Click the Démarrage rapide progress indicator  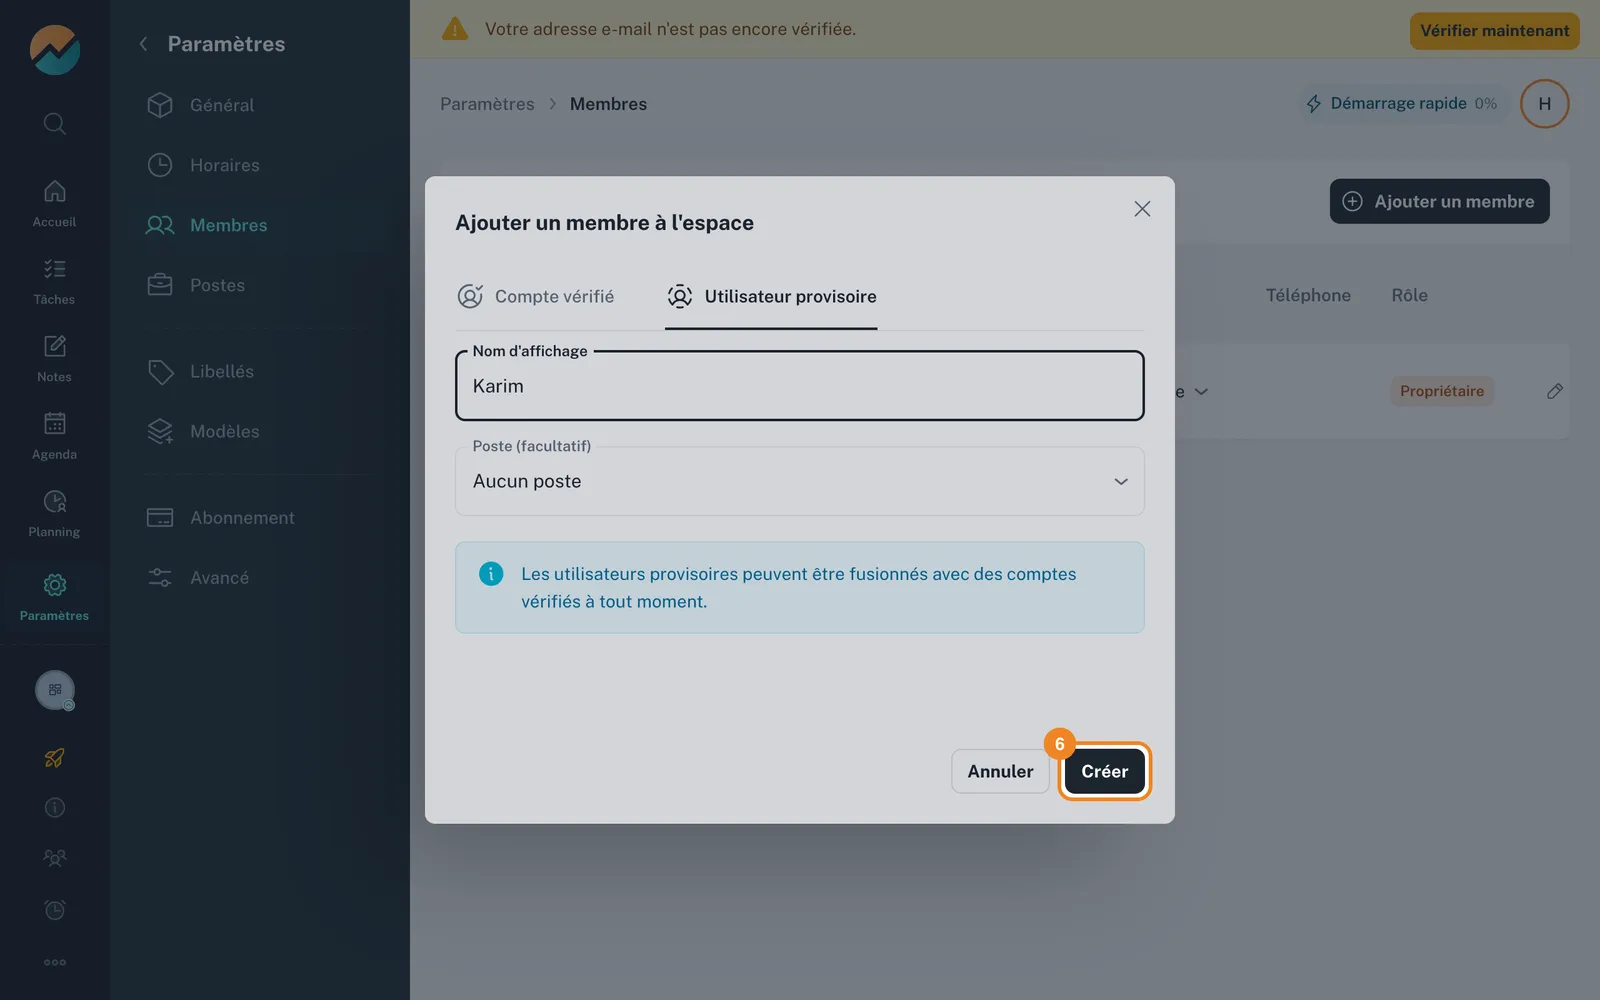click(1402, 103)
